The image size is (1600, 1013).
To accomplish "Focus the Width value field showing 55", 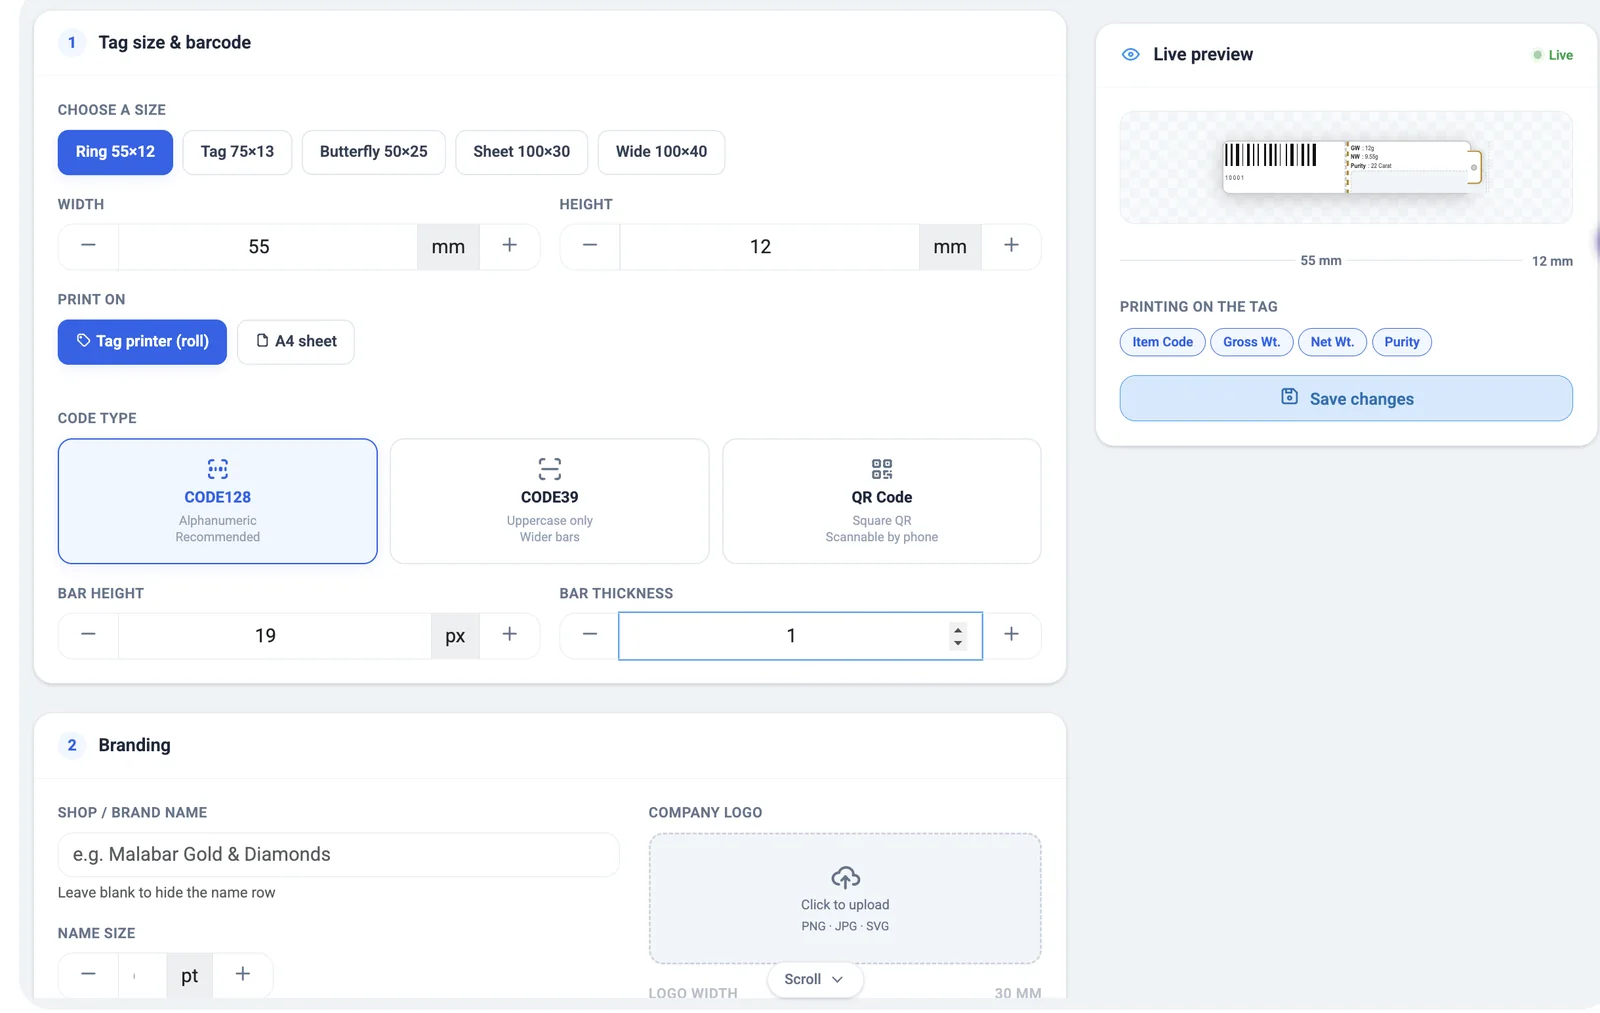I will (268, 247).
